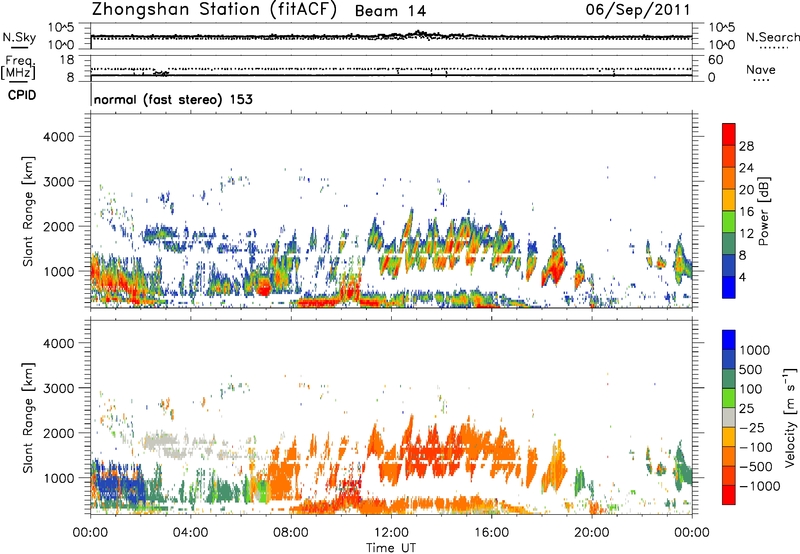Click the grey velocity band near 03:00
Screen dimensions: 800x554
(x=161, y=442)
